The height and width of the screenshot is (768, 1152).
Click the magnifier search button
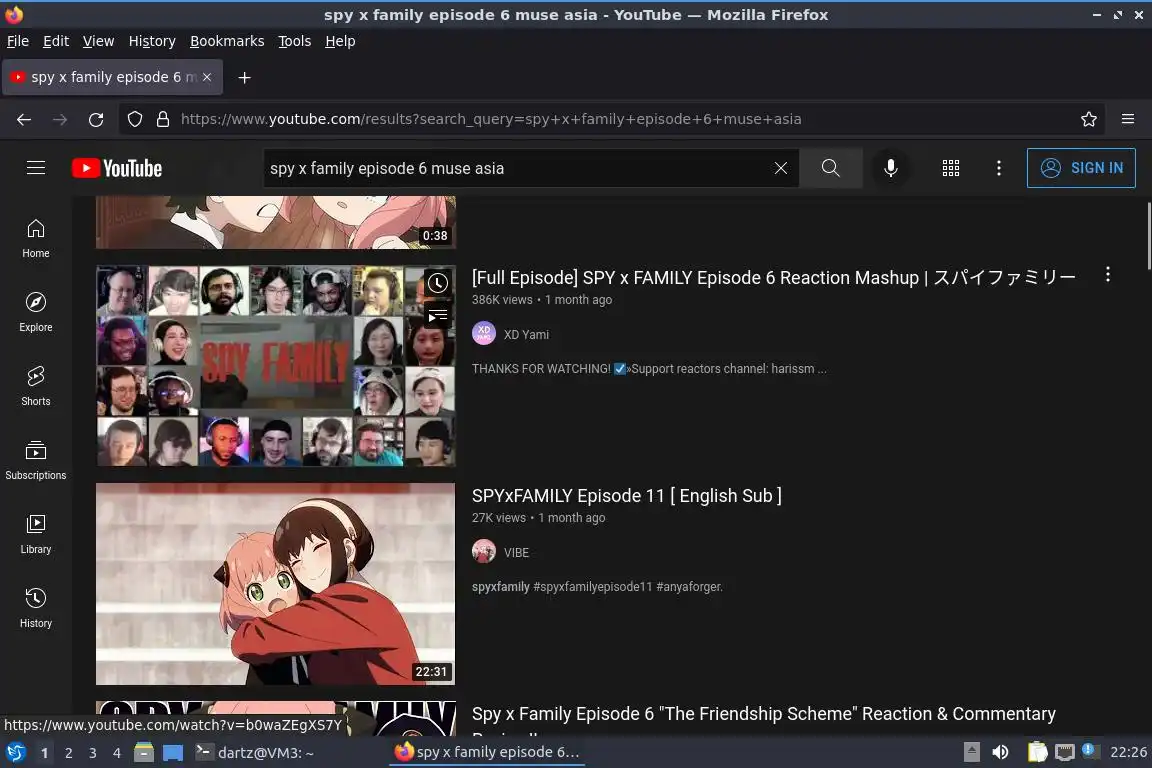pyautogui.click(x=830, y=168)
